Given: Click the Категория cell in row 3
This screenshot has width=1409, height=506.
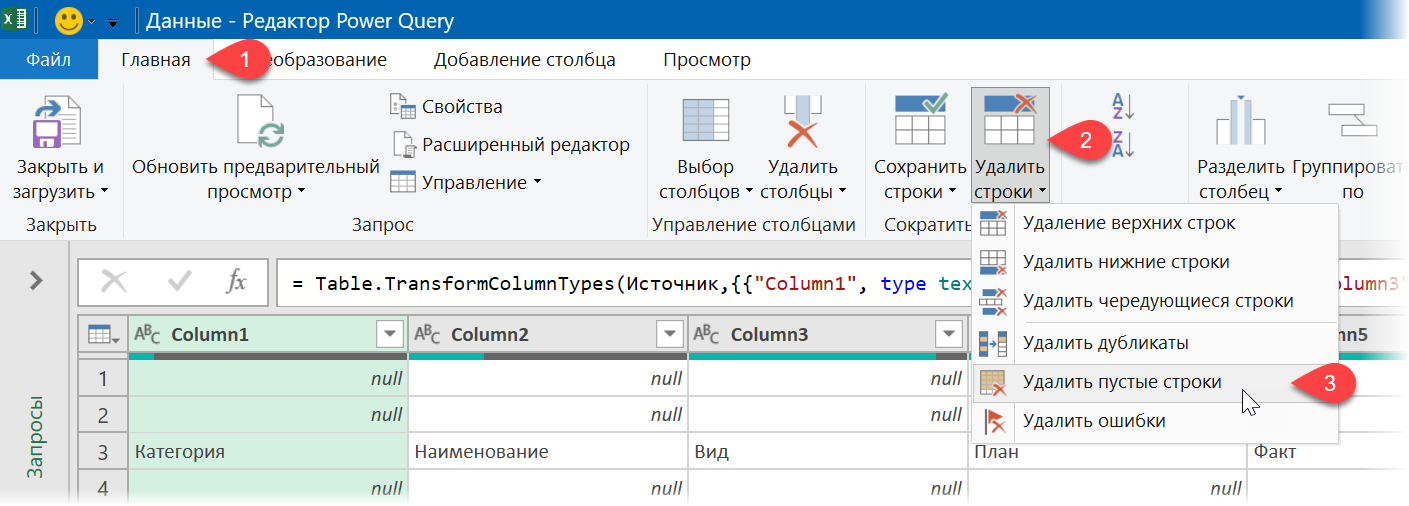Looking at the screenshot, I should [x=269, y=452].
